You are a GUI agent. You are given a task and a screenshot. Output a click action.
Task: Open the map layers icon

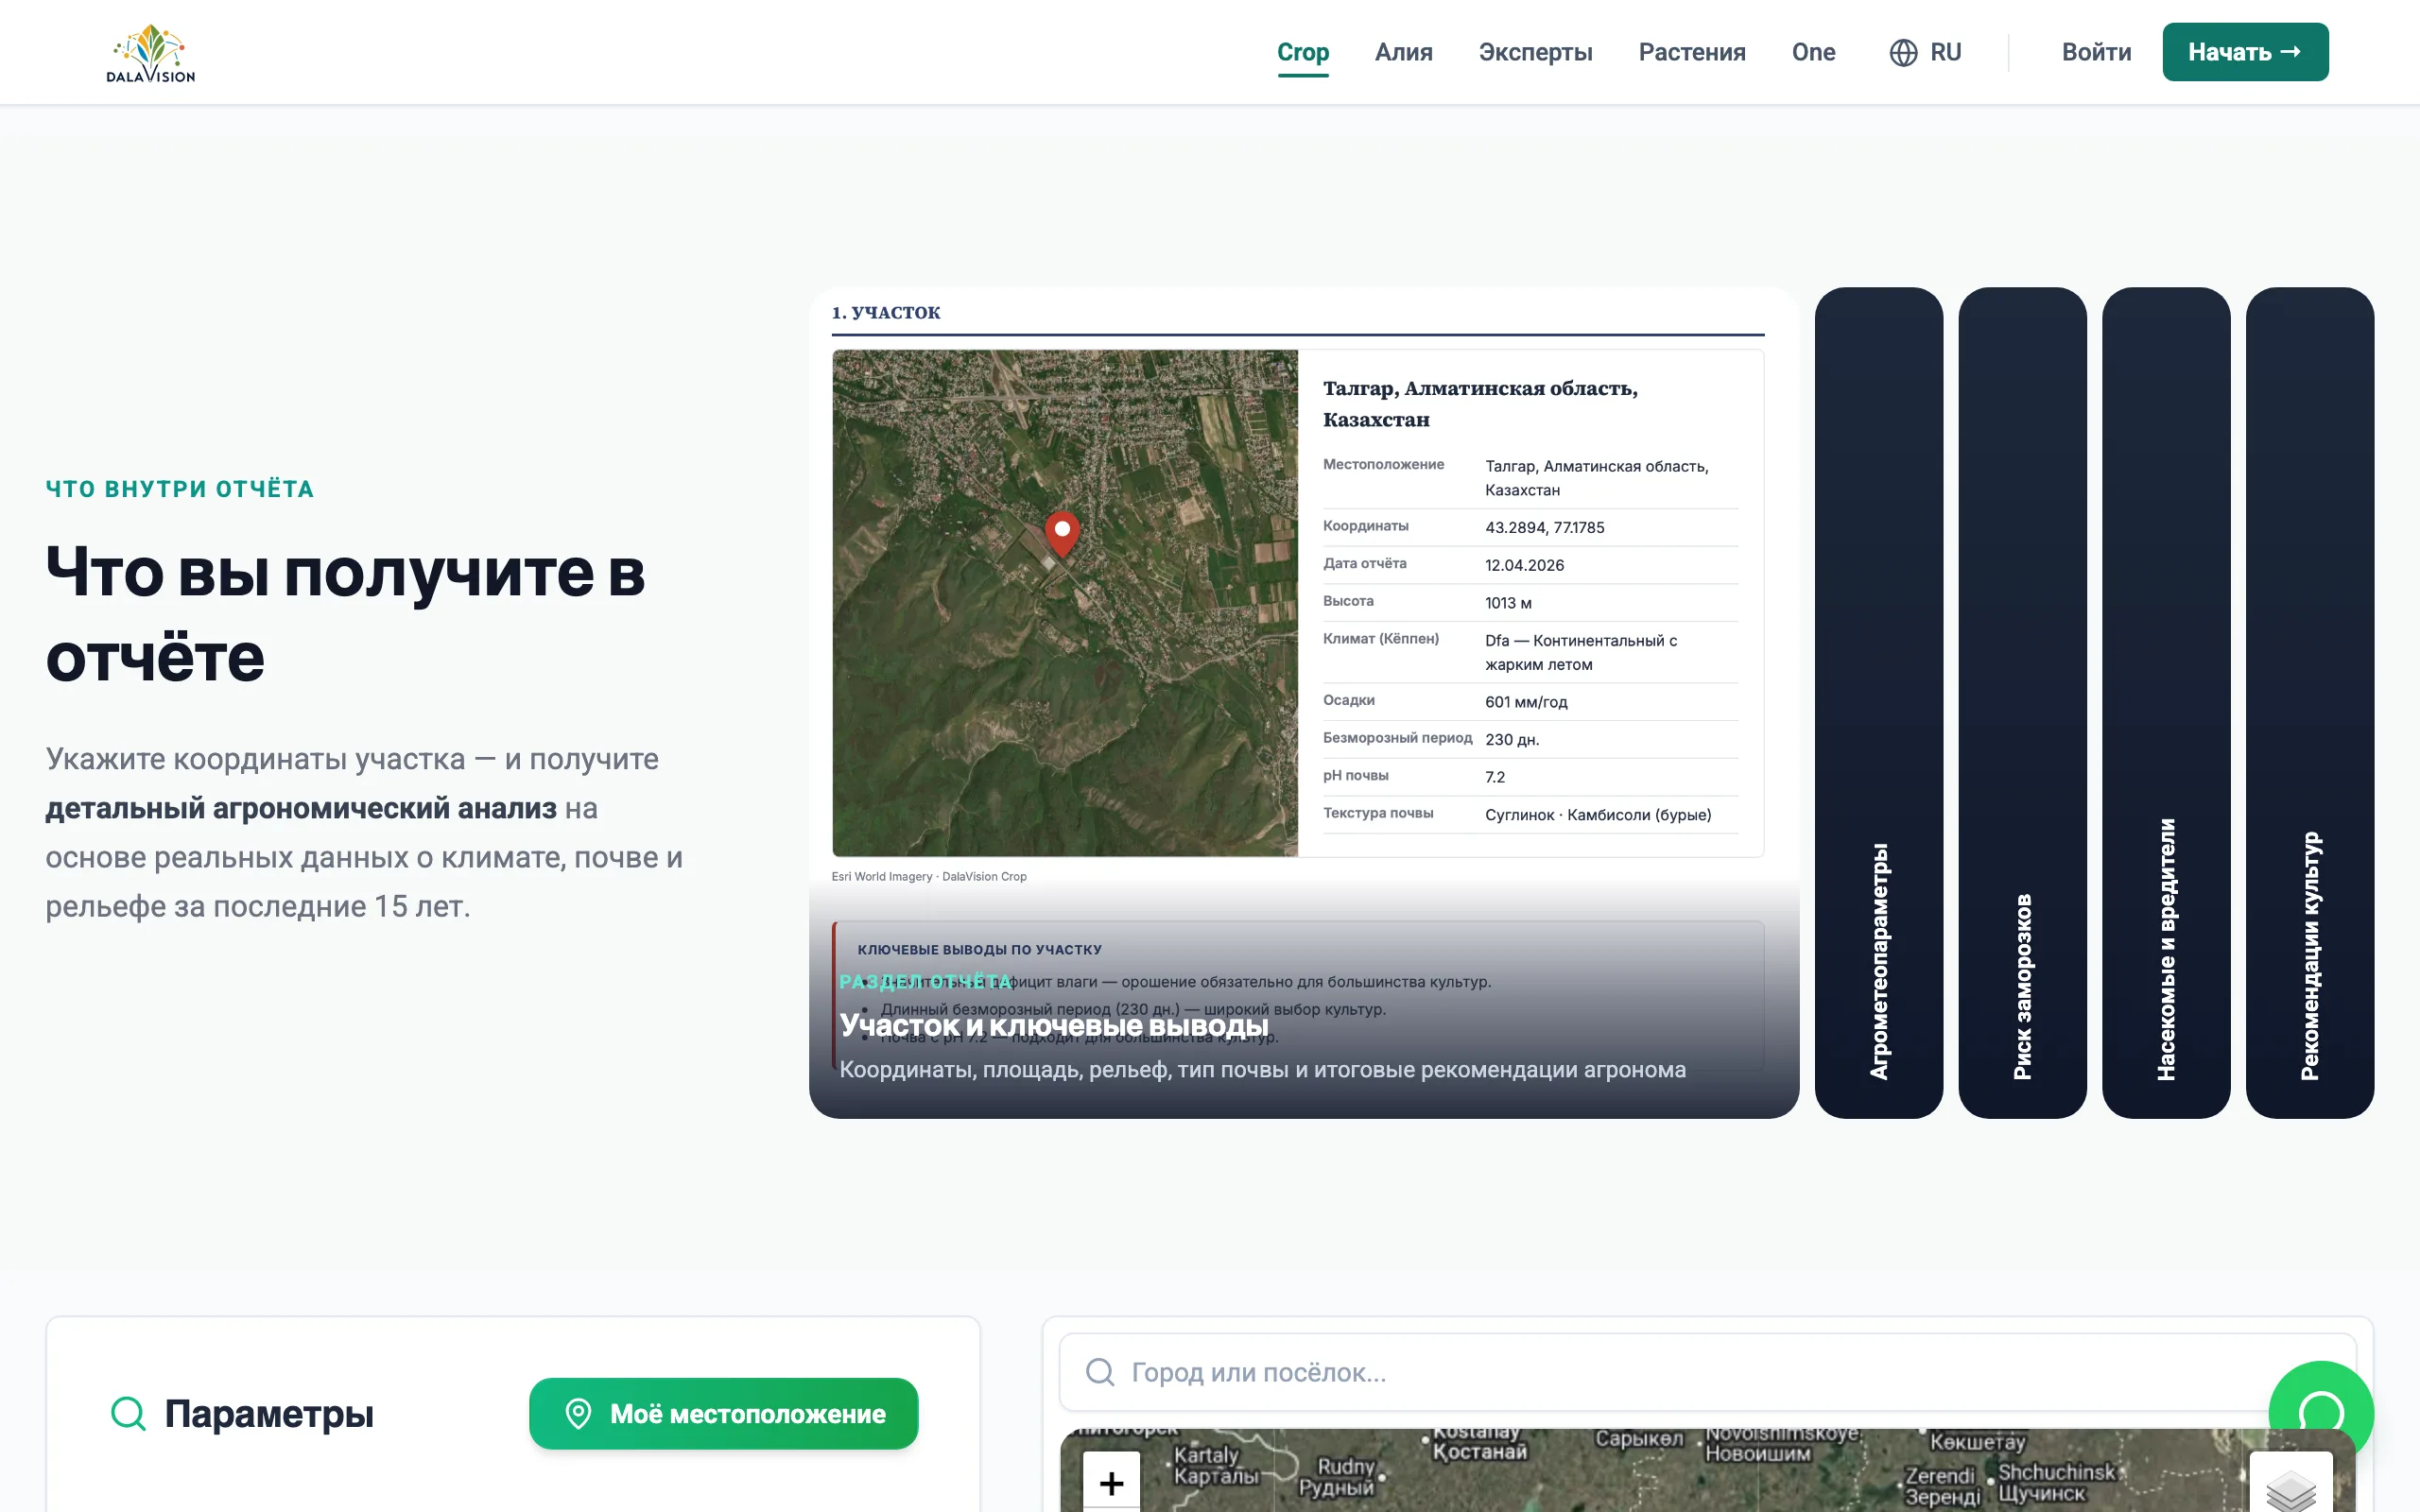point(2291,1487)
